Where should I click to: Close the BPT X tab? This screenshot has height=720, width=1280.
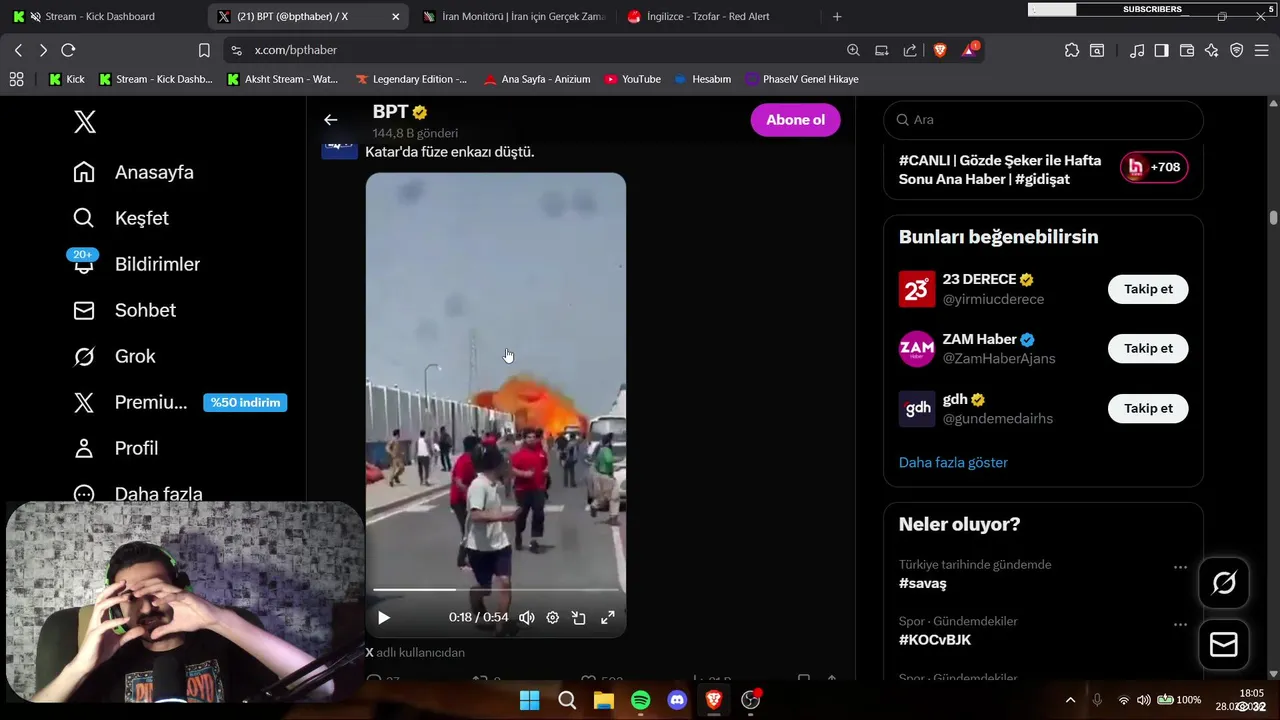pyautogui.click(x=395, y=17)
